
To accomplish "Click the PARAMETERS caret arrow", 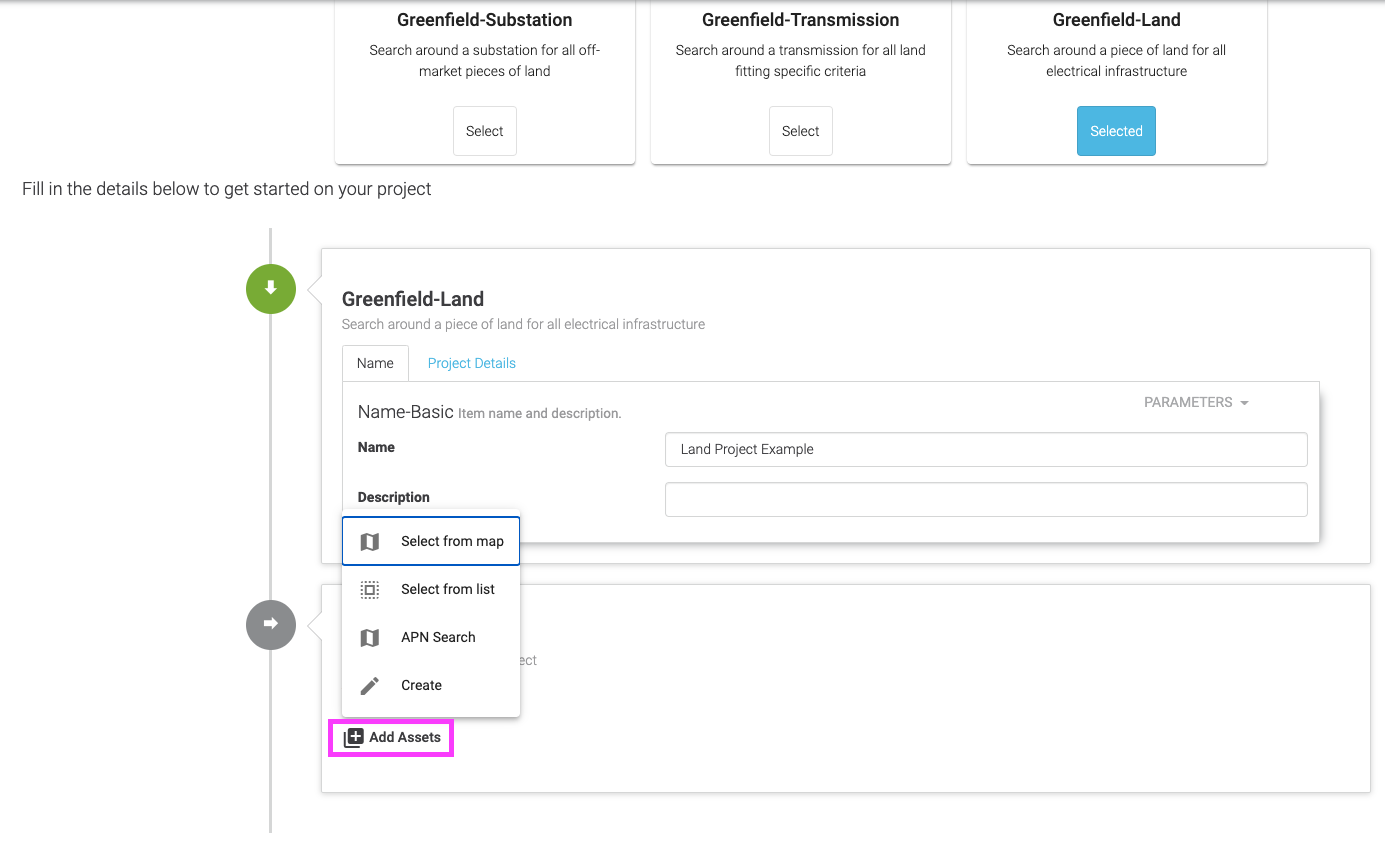I will (x=1244, y=403).
